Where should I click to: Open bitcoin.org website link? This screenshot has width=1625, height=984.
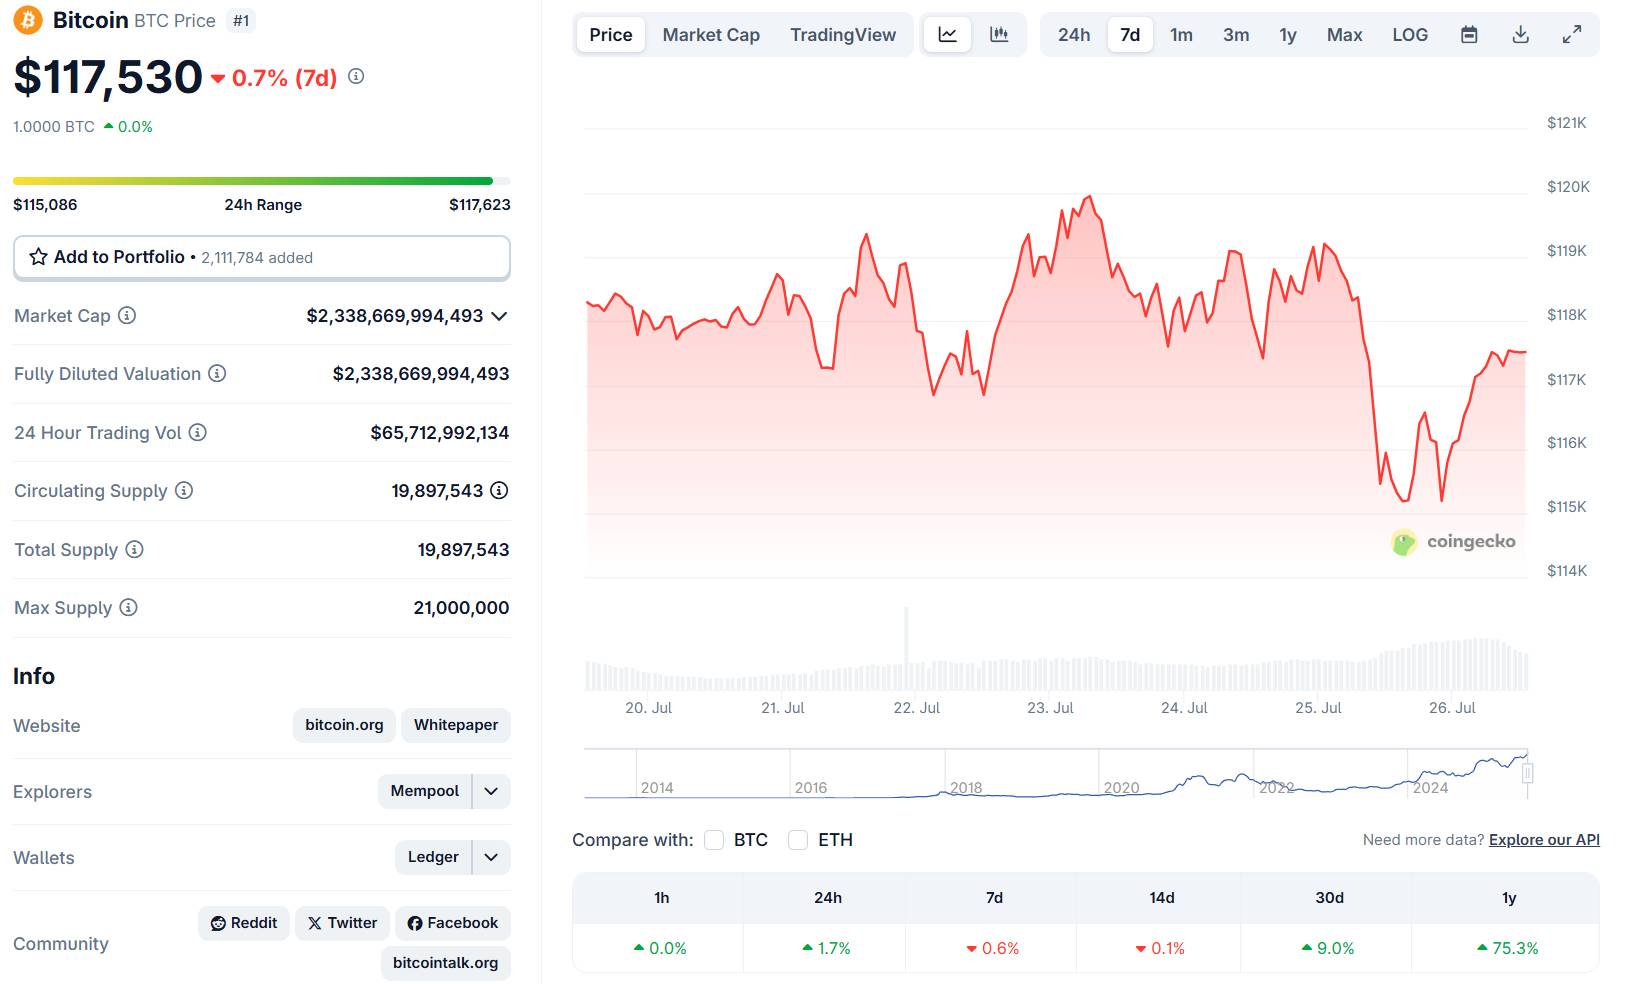tap(344, 725)
